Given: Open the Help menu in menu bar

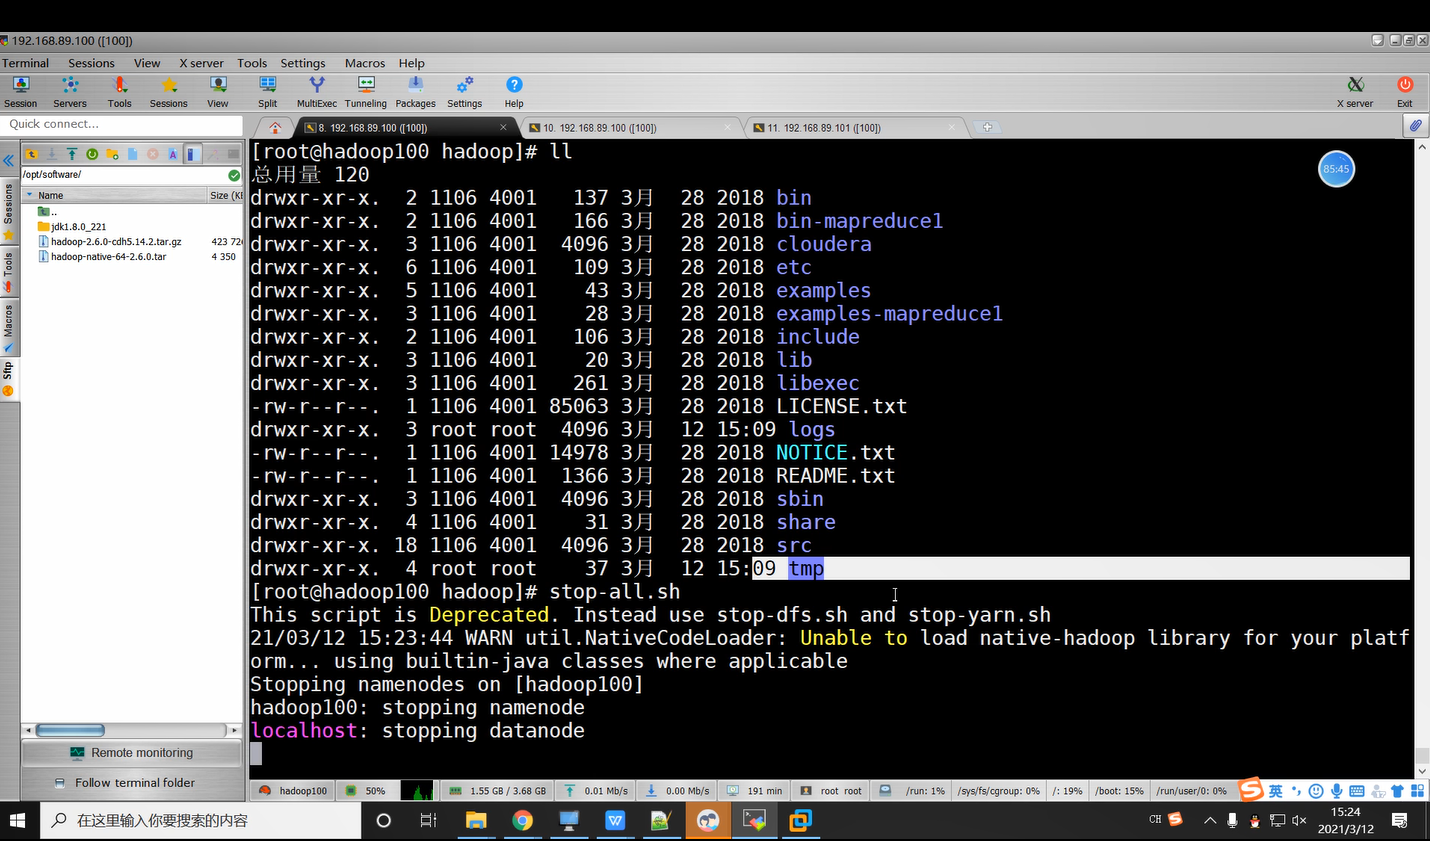Looking at the screenshot, I should point(412,63).
